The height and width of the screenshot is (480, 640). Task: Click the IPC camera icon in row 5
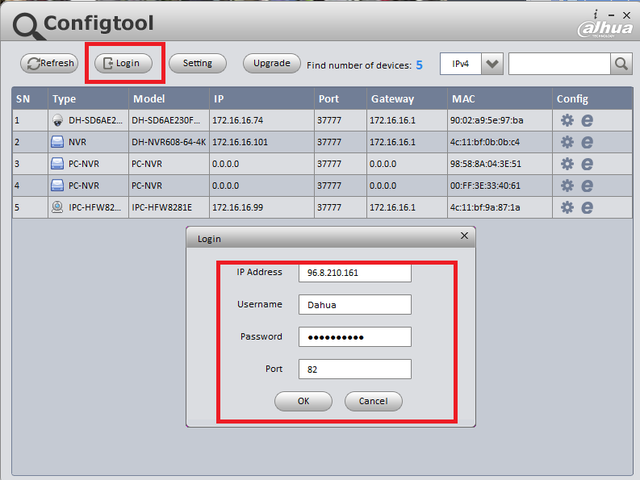58,207
